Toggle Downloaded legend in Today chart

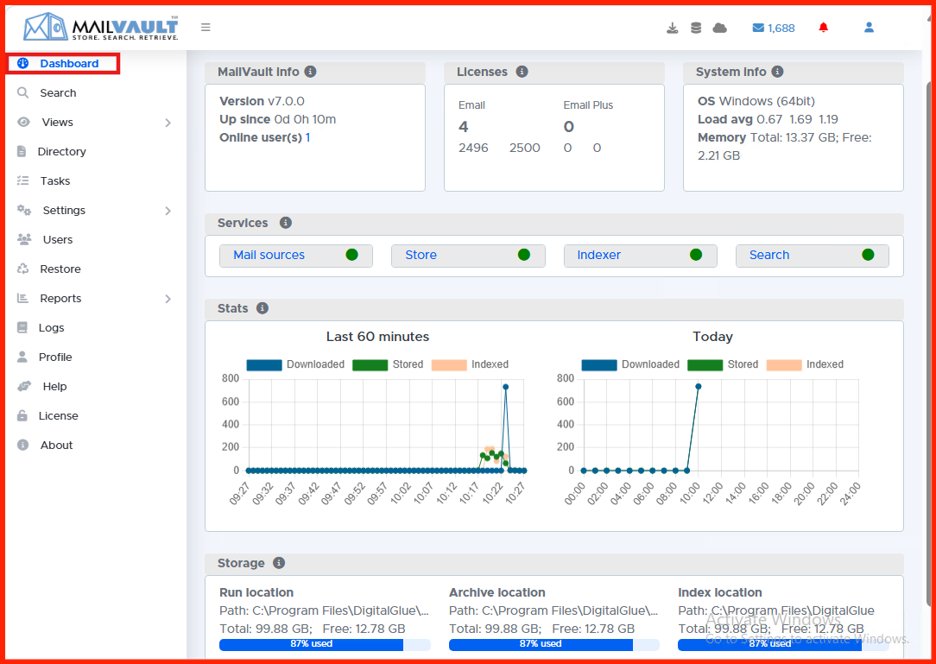click(630, 364)
